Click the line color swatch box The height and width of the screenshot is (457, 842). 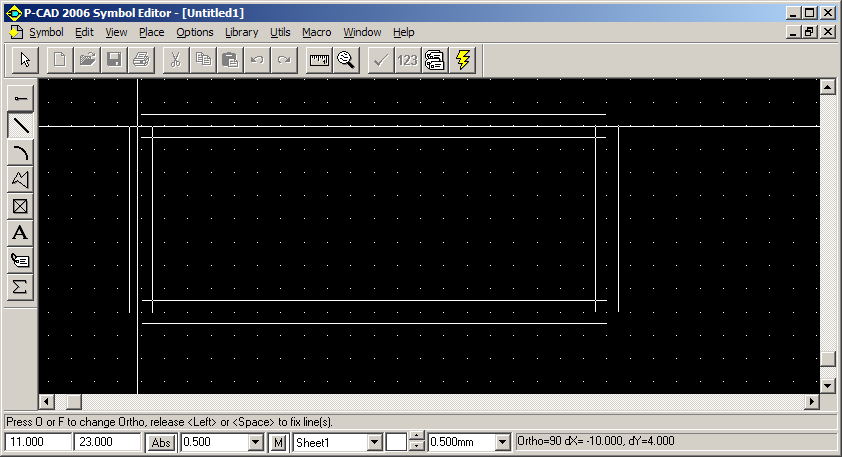tap(396, 443)
